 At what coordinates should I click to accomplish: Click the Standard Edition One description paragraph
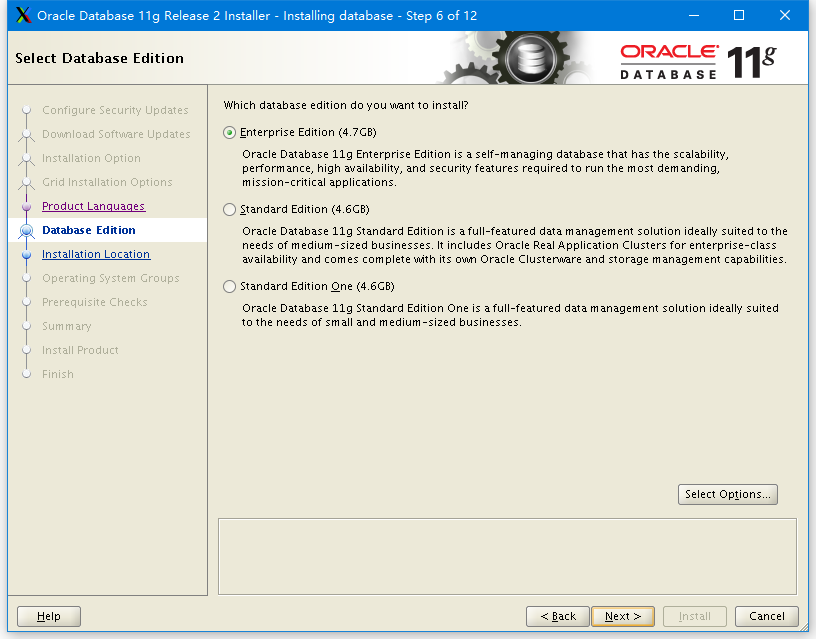[x=510, y=315]
